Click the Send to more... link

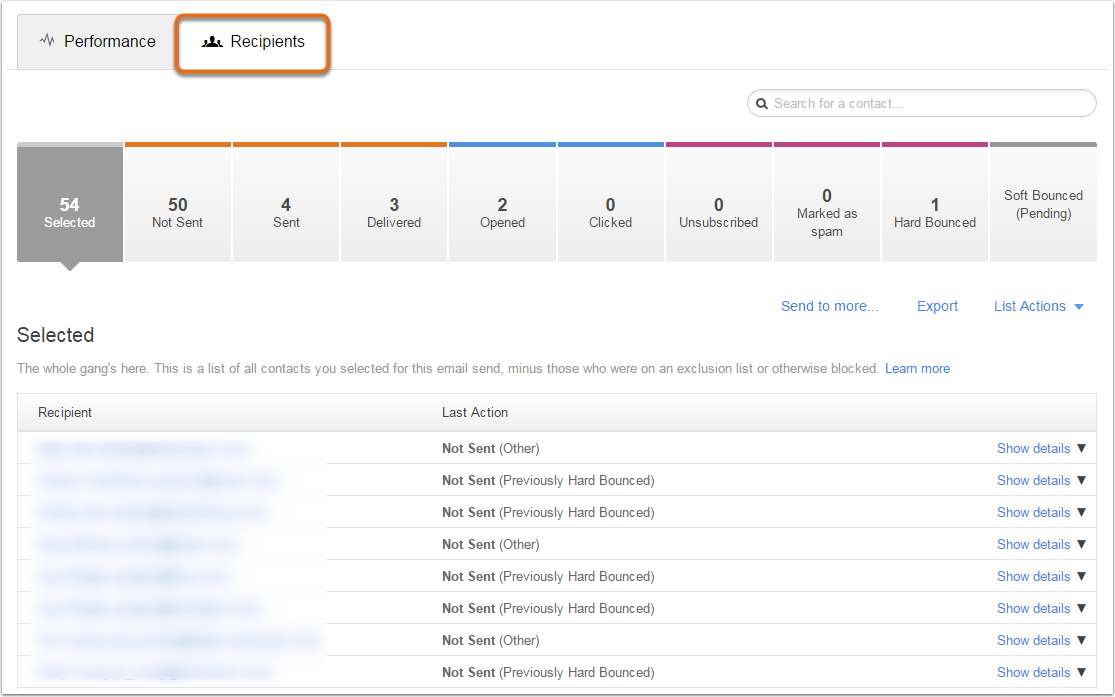[829, 307]
